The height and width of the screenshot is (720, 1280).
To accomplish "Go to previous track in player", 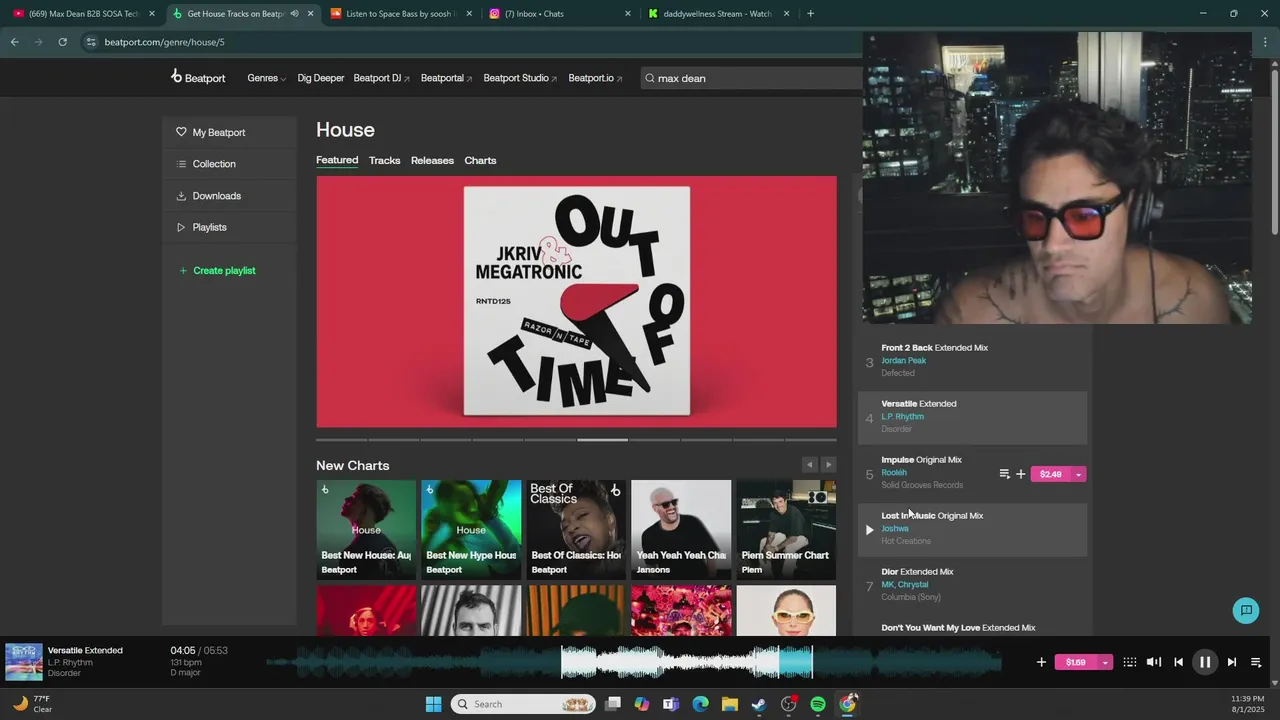I will pyautogui.click(x=1179, y=662).
